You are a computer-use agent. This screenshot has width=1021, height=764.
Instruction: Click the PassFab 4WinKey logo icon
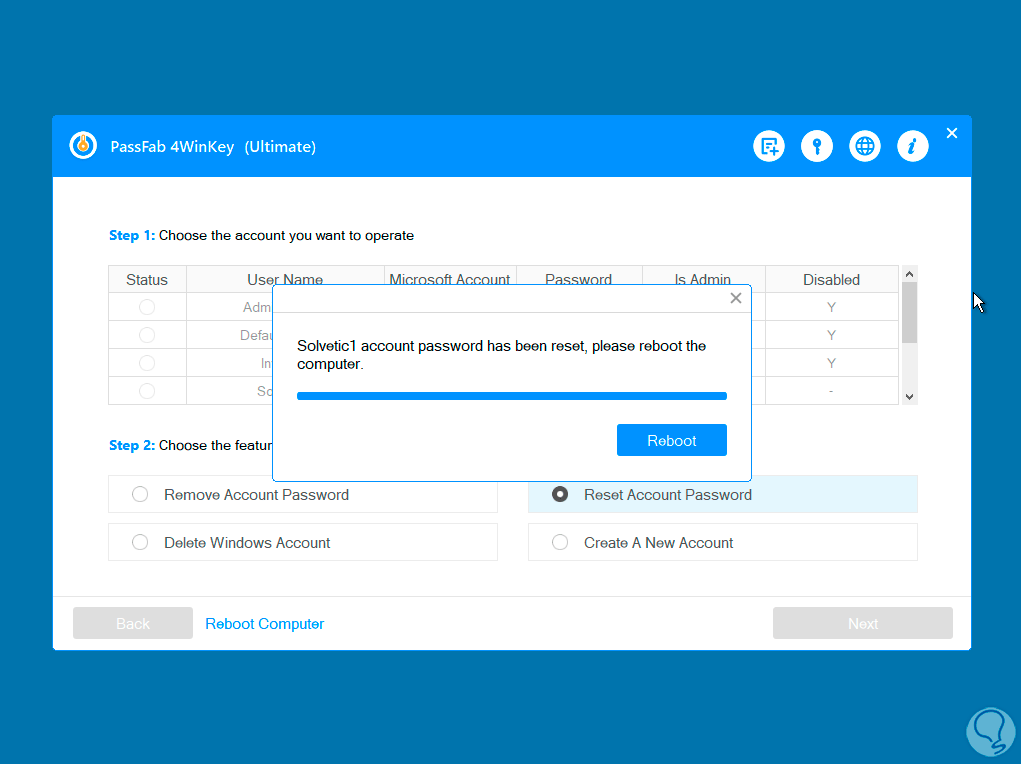[x=83, y=145]
